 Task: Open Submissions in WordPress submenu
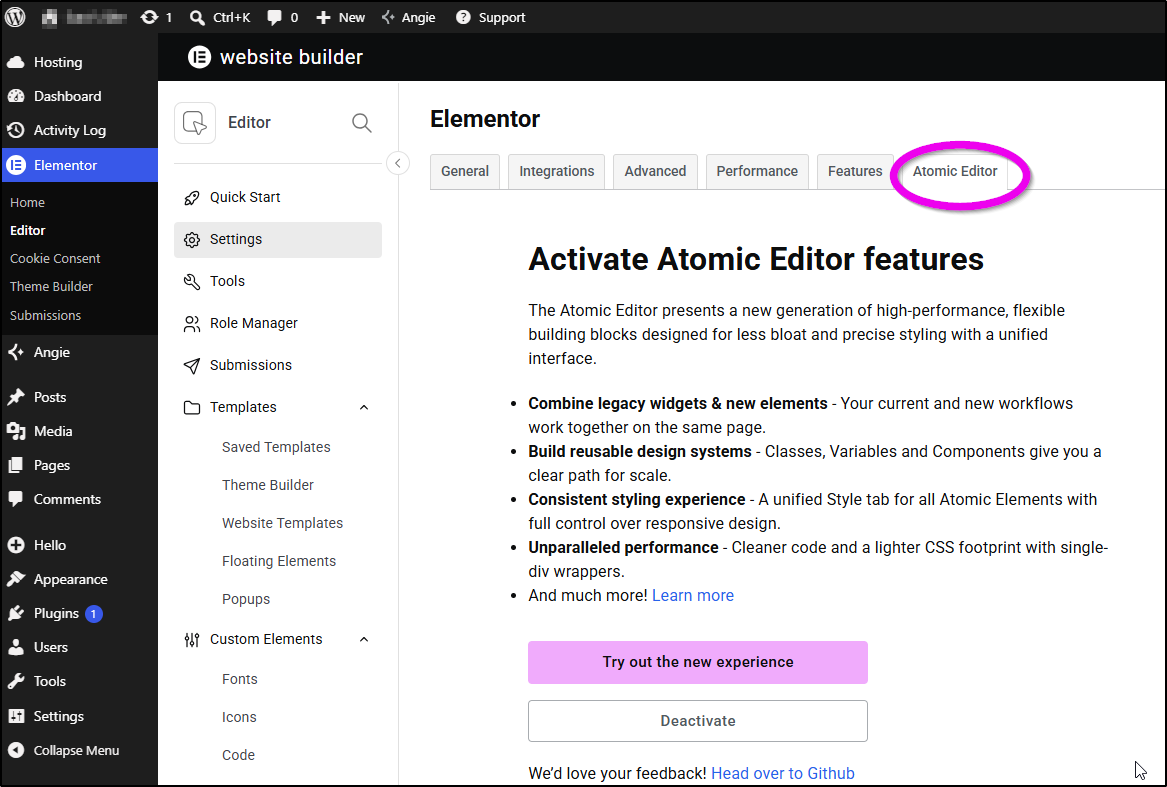[x=45, y=316]
